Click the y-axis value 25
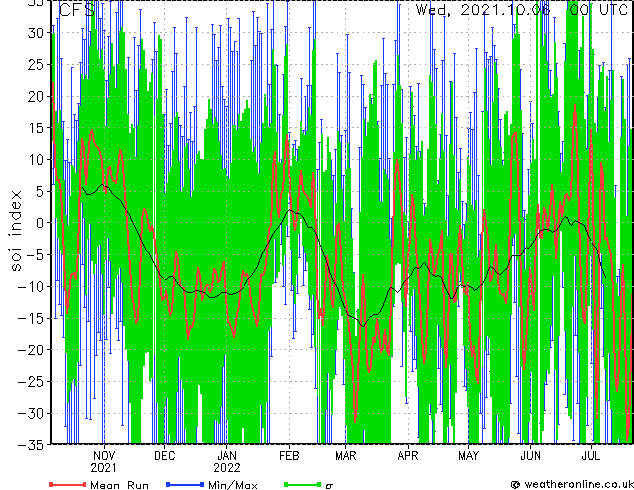The width and height of the screenshot is (634, 490). click(x=36, y=64)
